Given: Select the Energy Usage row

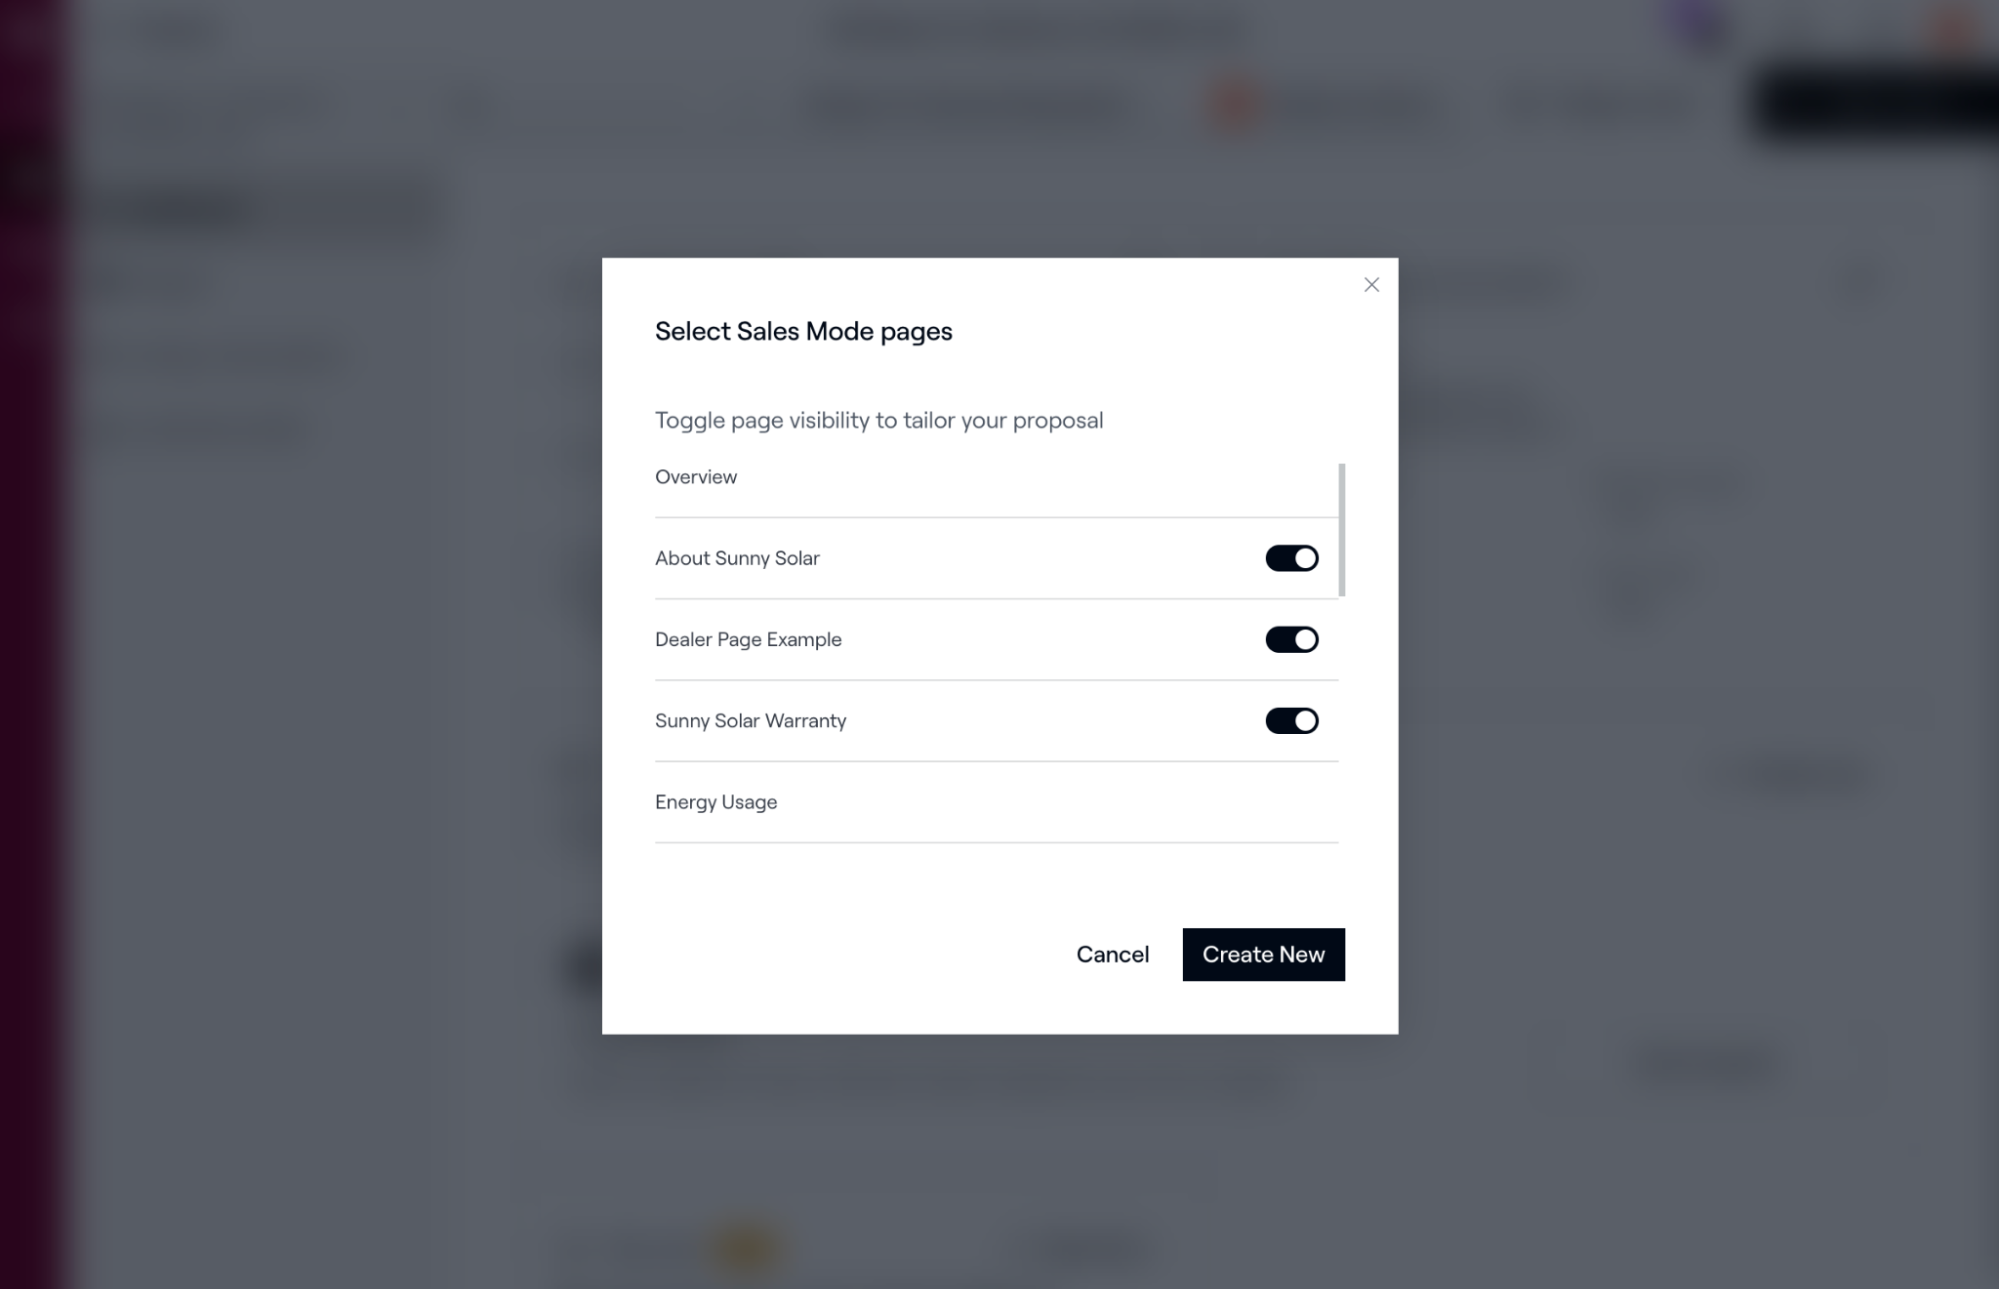Looking at the screenshot, I should pyautogui.click(x=996, y=802).
